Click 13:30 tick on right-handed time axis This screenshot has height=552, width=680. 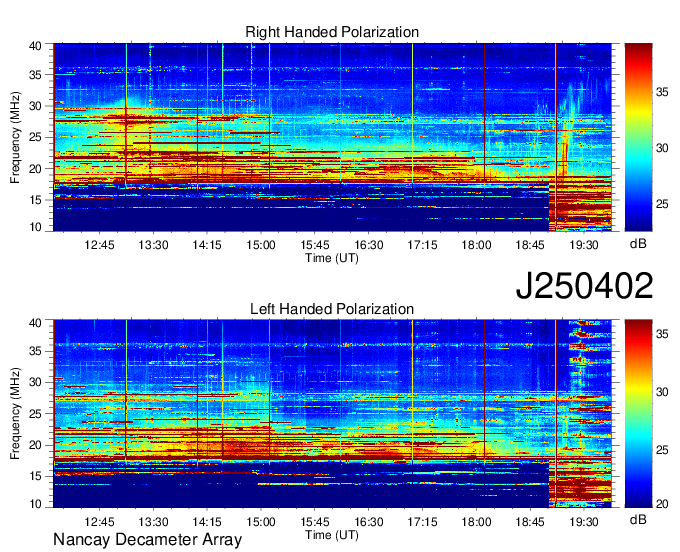coord(153,245)
